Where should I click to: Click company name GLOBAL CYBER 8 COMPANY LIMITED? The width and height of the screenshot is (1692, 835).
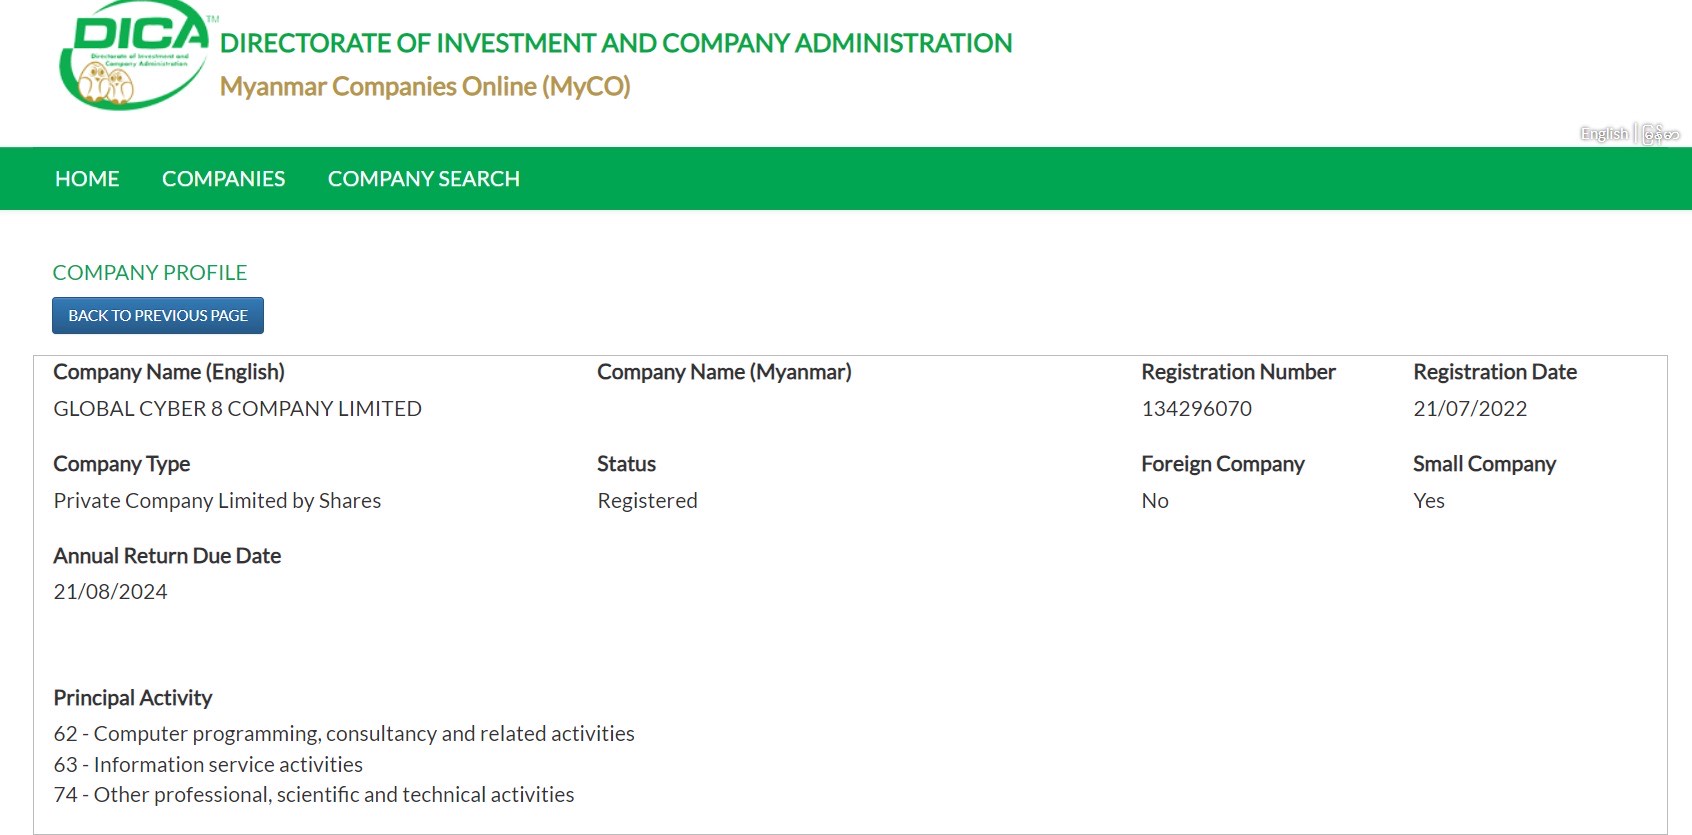pos(237,409)
